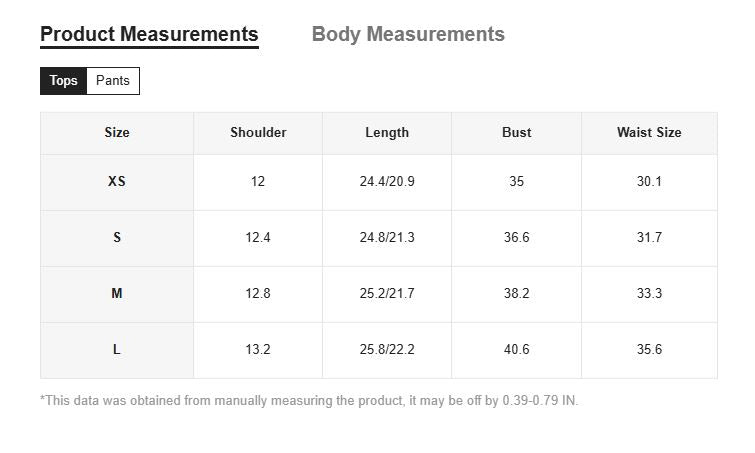Select the S size row label
Viewport: 755px width, 453px height.
pyautogui.click(x=117, y=238)
